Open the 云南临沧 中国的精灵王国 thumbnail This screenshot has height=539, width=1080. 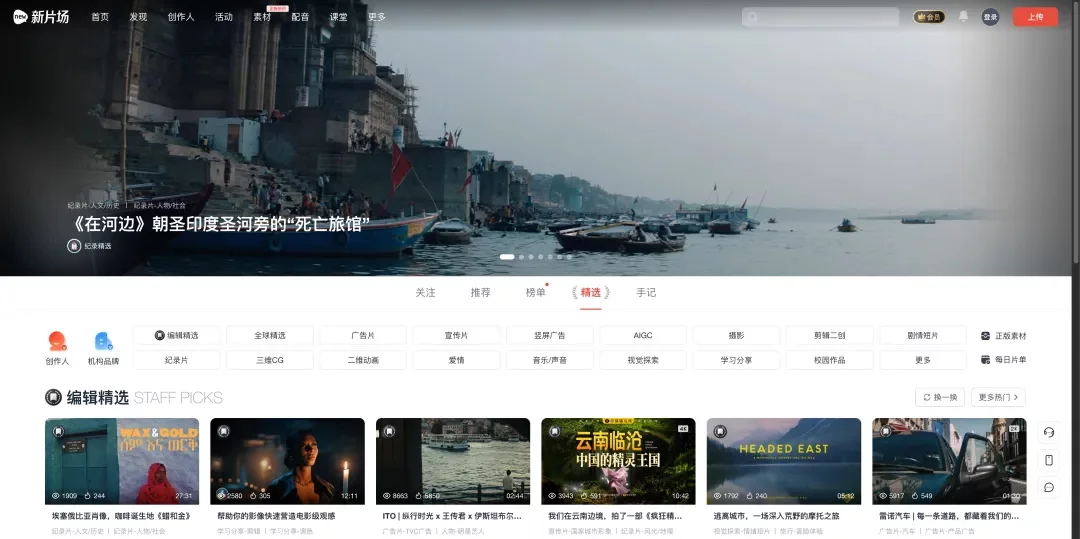click(x=618, y=461)
